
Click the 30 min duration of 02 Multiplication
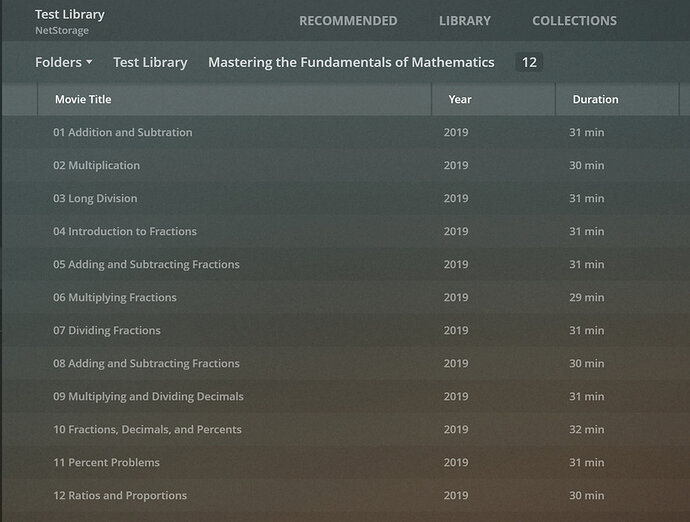tap(587, 165)
